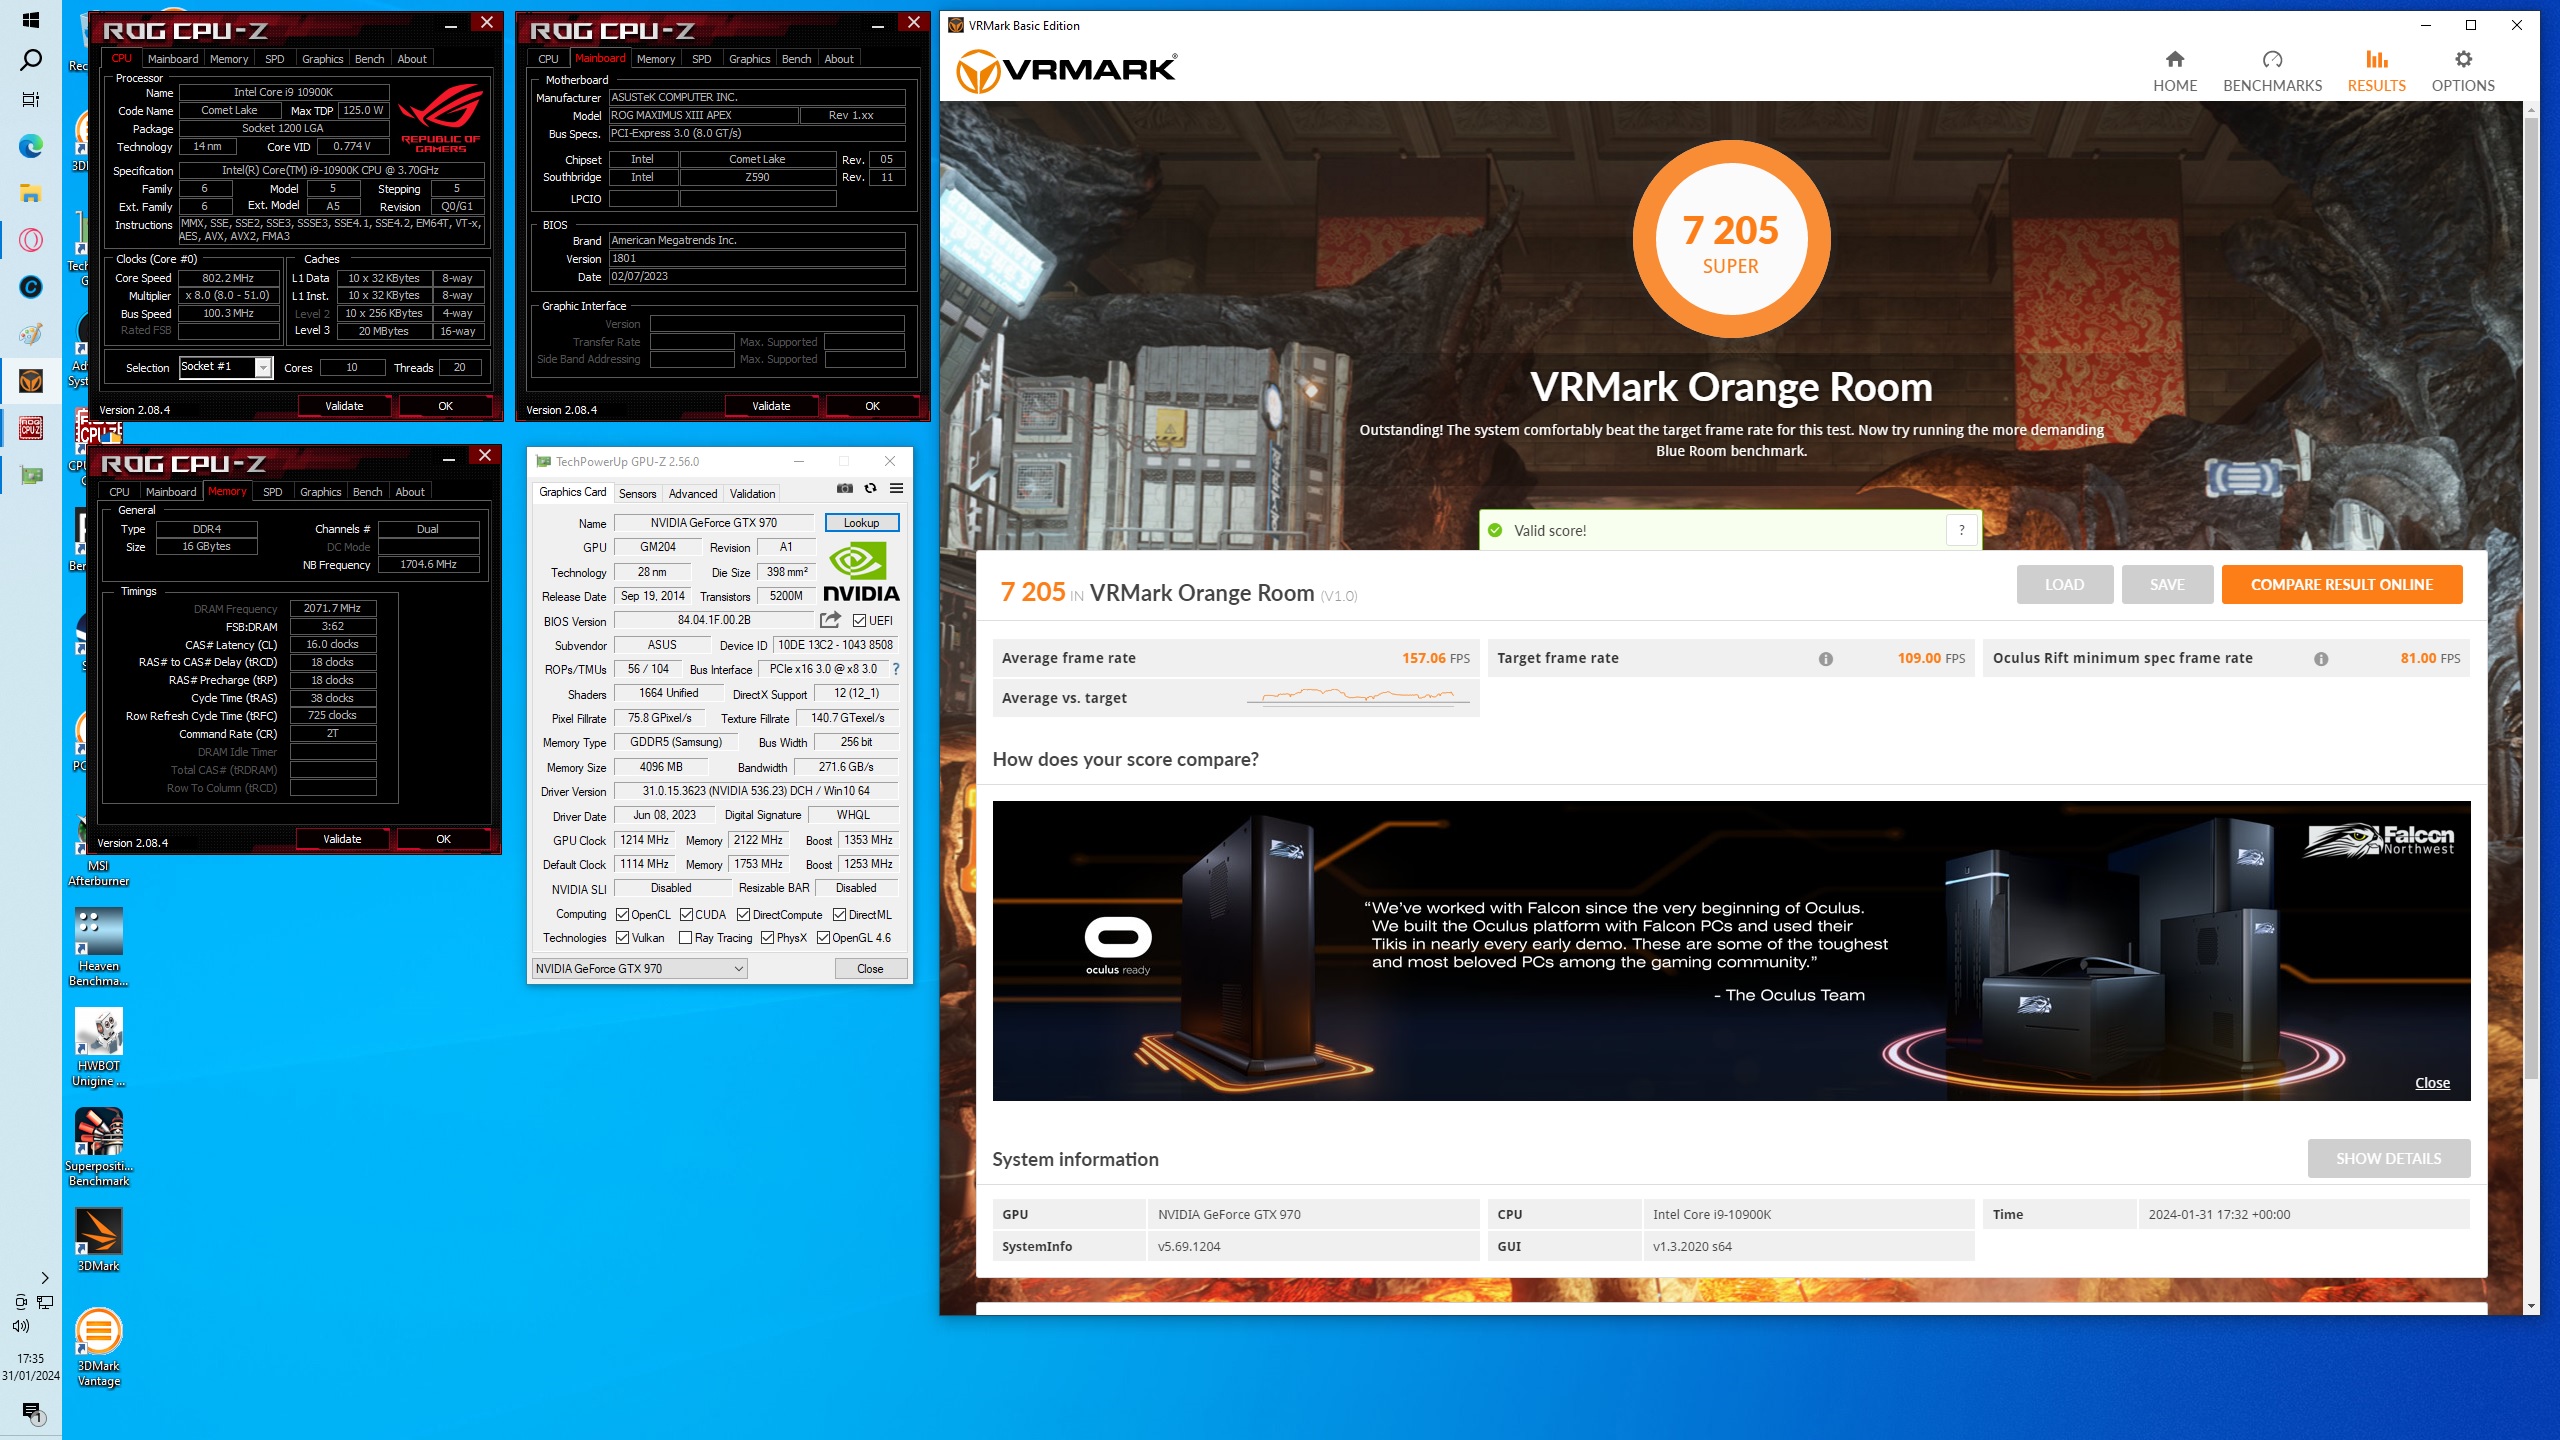Image resolution: width=2560 pixels, height=1440 pixels.
Task: Switch to Advanced tab in GPU-Z
Action: (692, 494)
